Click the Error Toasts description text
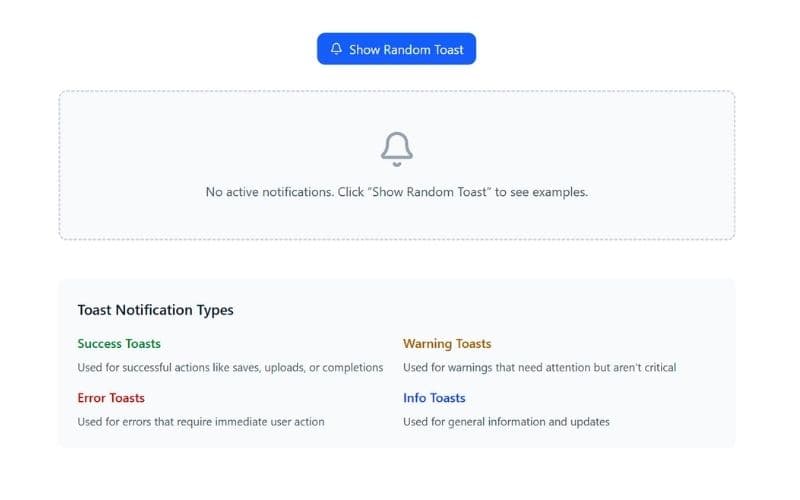Image resolution: width=800 pixels, height=500 pixels. (x=201, y=421)
